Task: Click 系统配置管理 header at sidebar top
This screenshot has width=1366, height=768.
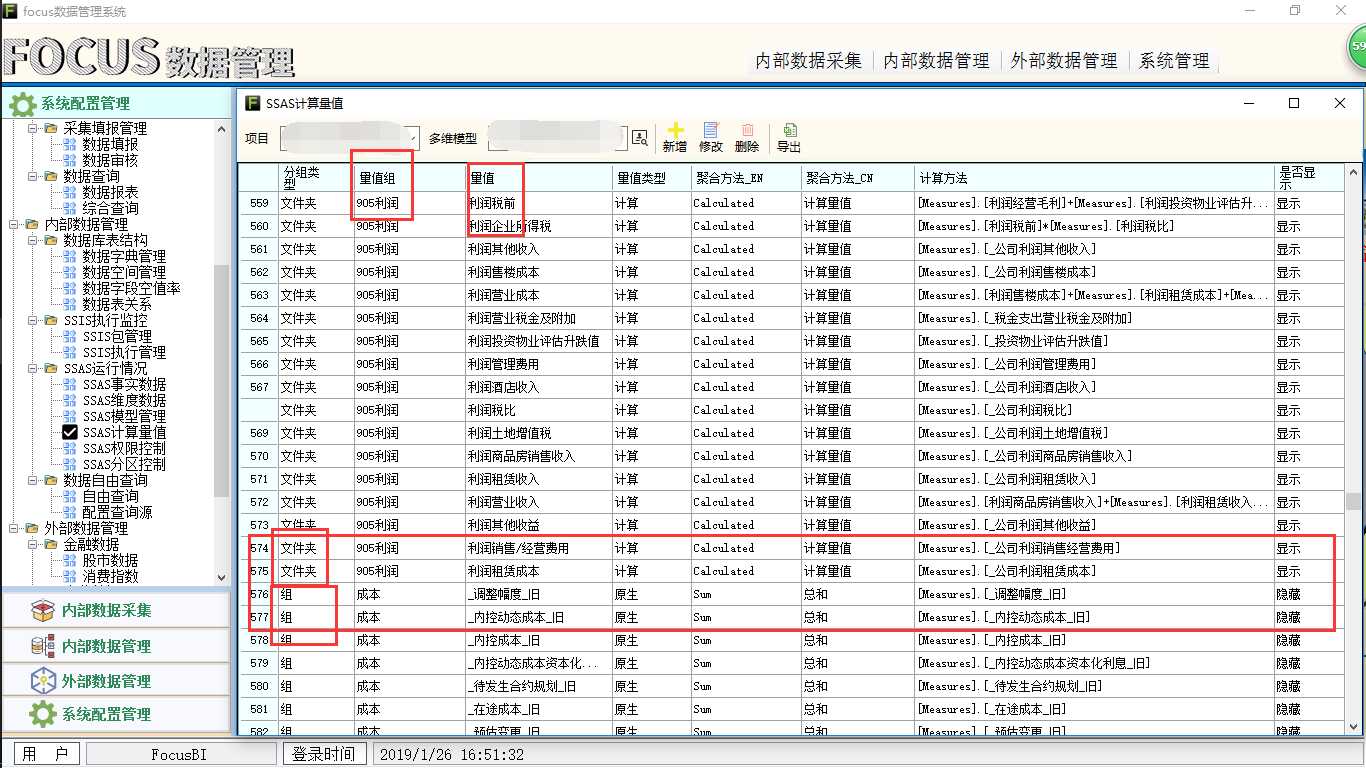Action: (x=116, y=103)
